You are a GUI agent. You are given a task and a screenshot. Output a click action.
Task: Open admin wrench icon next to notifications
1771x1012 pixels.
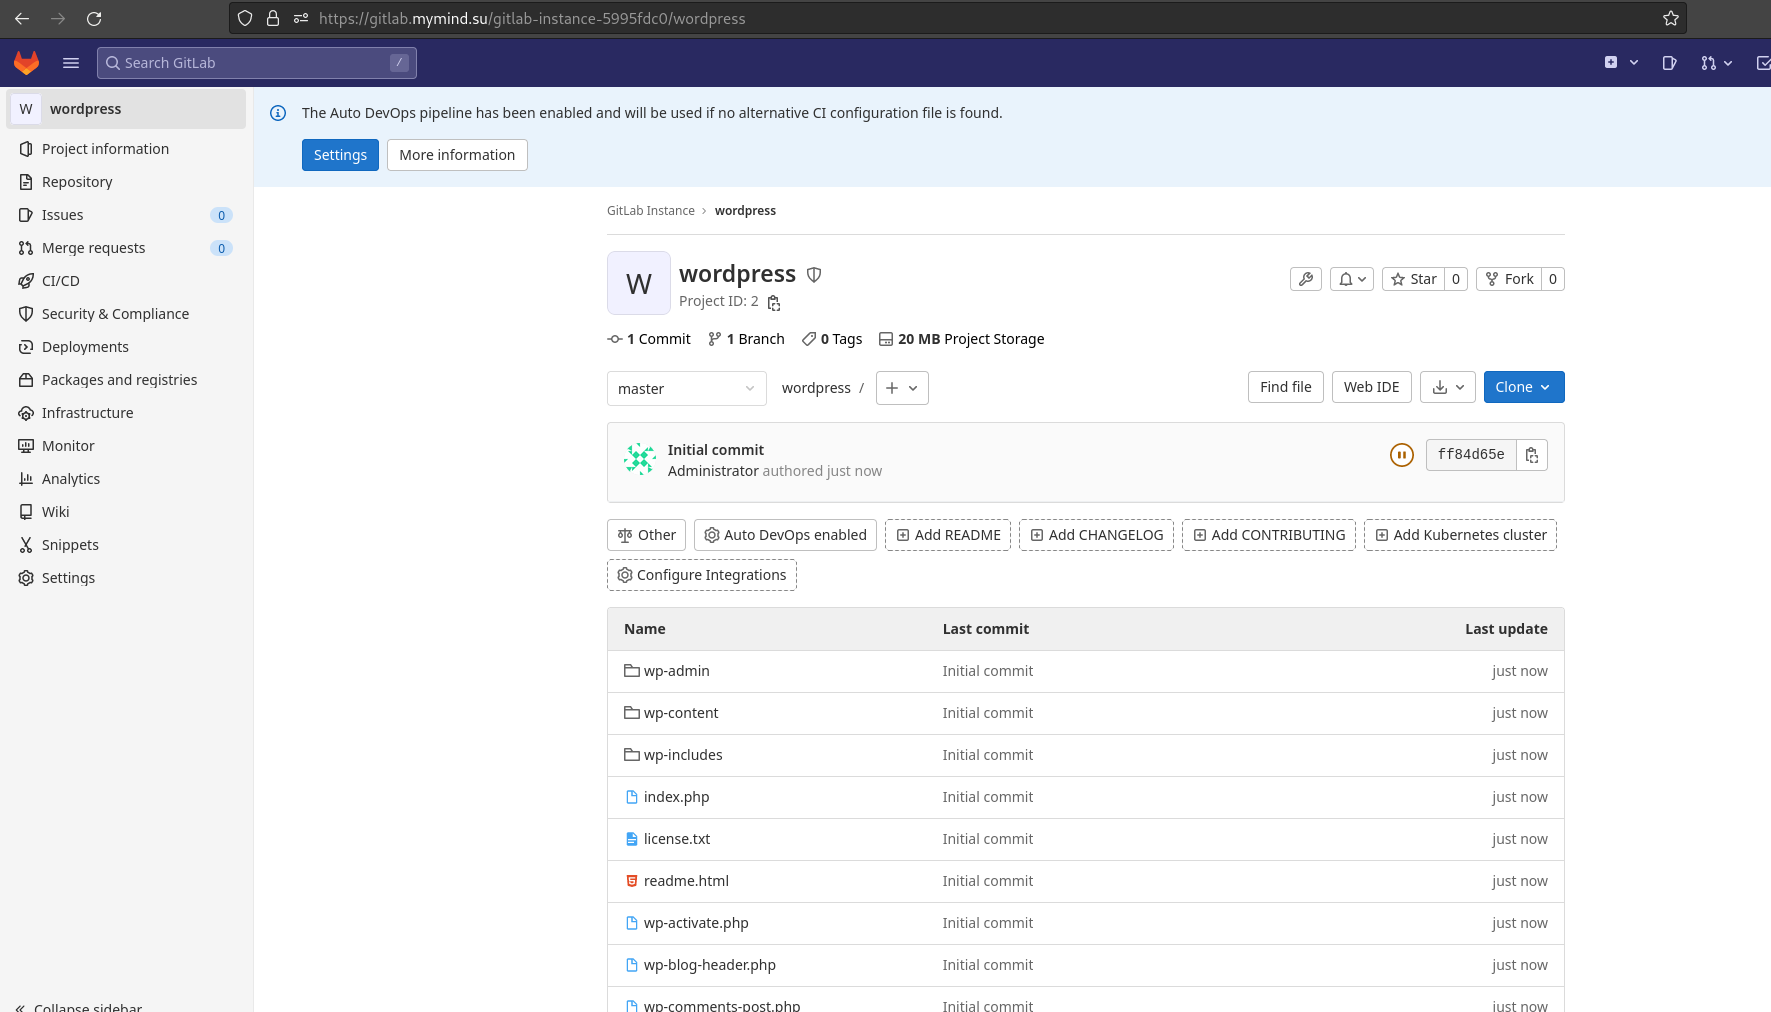(x=1306, y=279)
